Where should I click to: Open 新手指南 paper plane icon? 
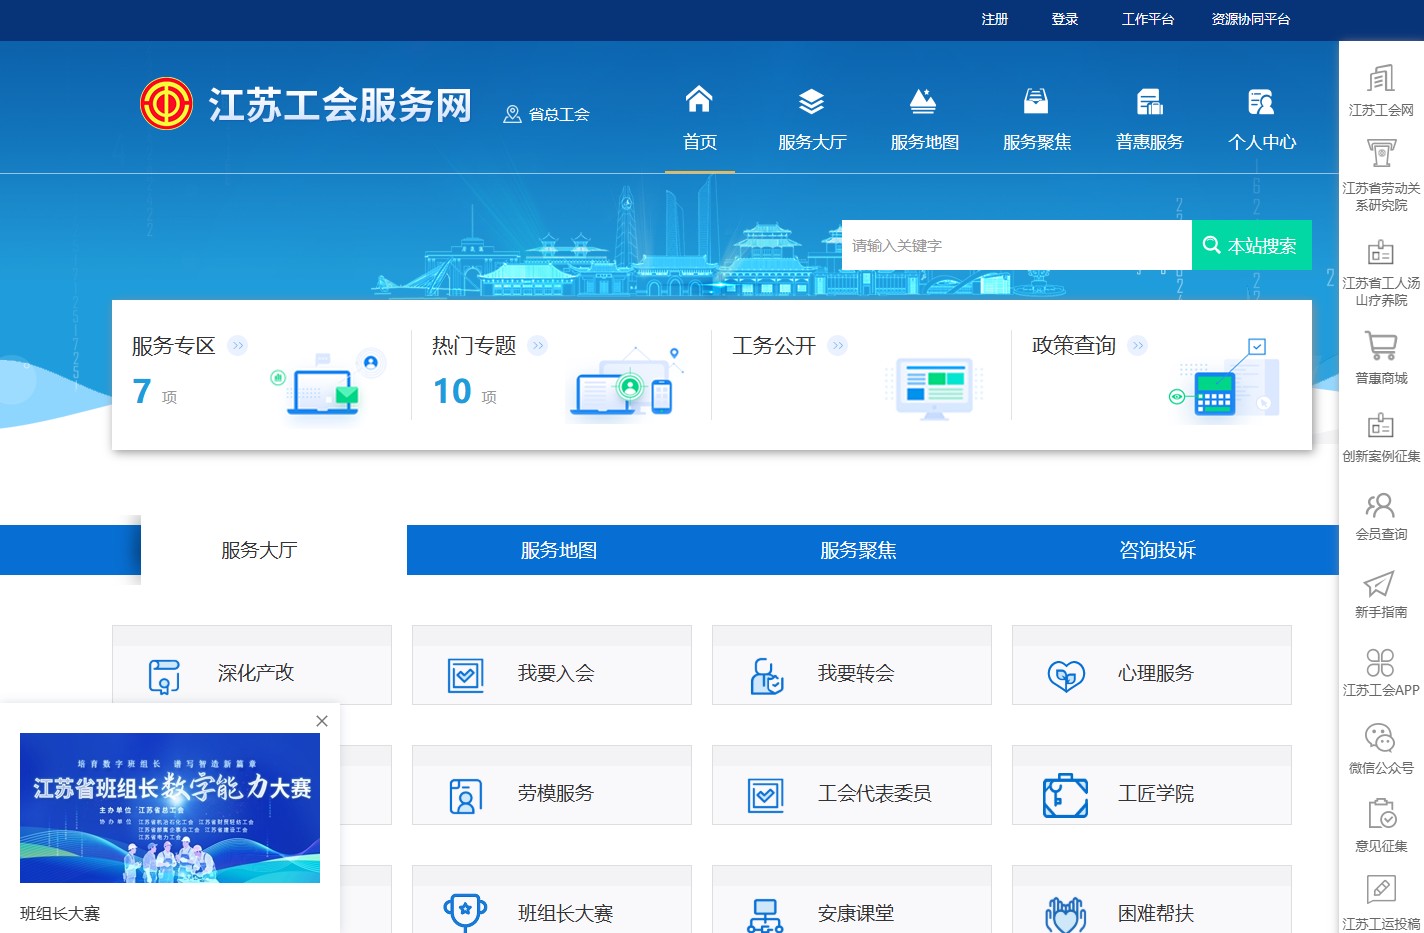tap(1379, 583)
